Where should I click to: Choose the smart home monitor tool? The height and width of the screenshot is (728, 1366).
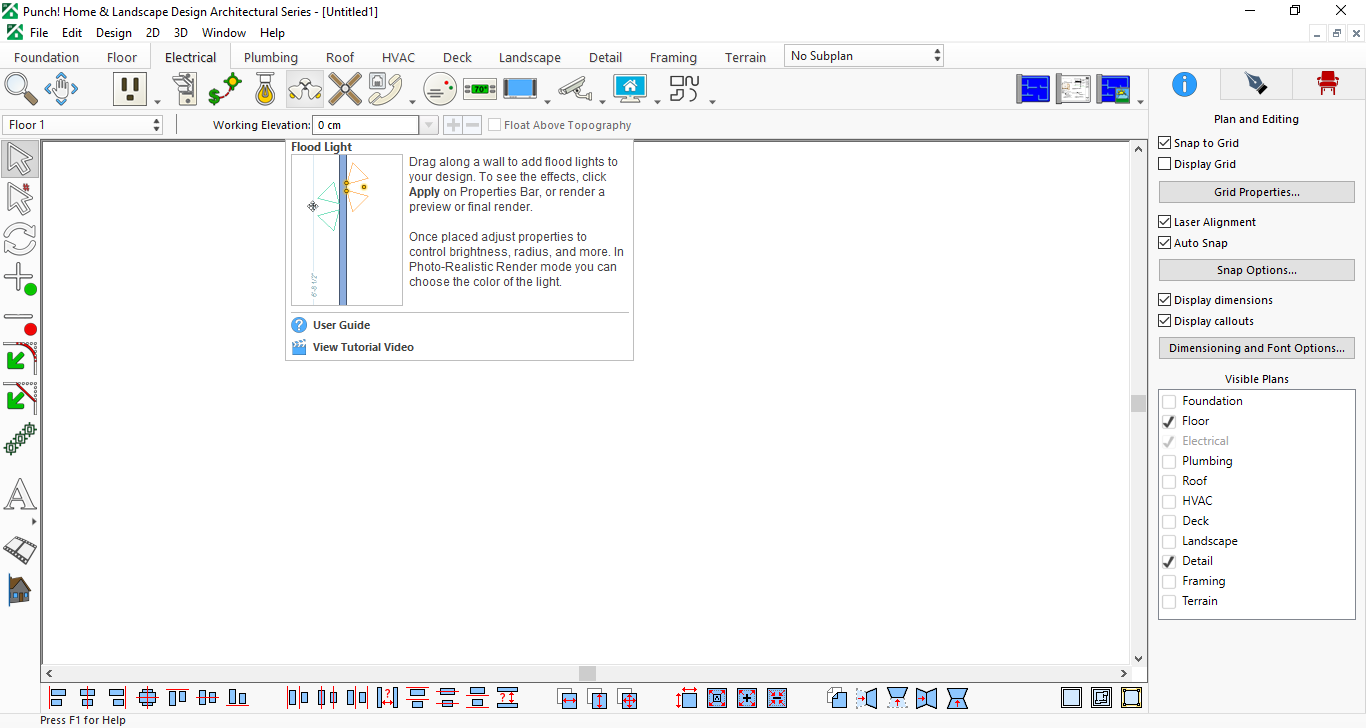tap(630, 89)
